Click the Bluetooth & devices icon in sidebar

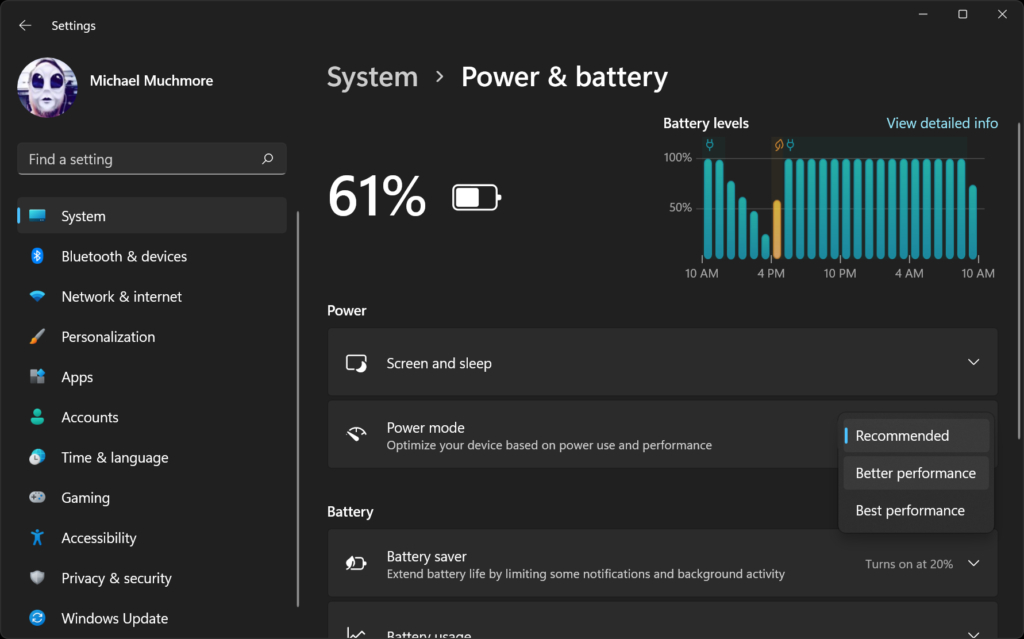pyautogui.click(x=37, y=257)
